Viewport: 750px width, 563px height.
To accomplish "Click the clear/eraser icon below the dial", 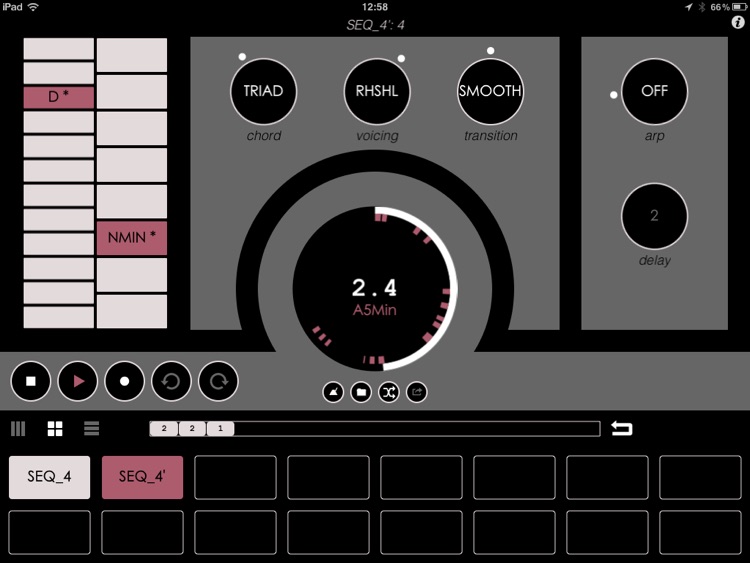I will 333,393.
